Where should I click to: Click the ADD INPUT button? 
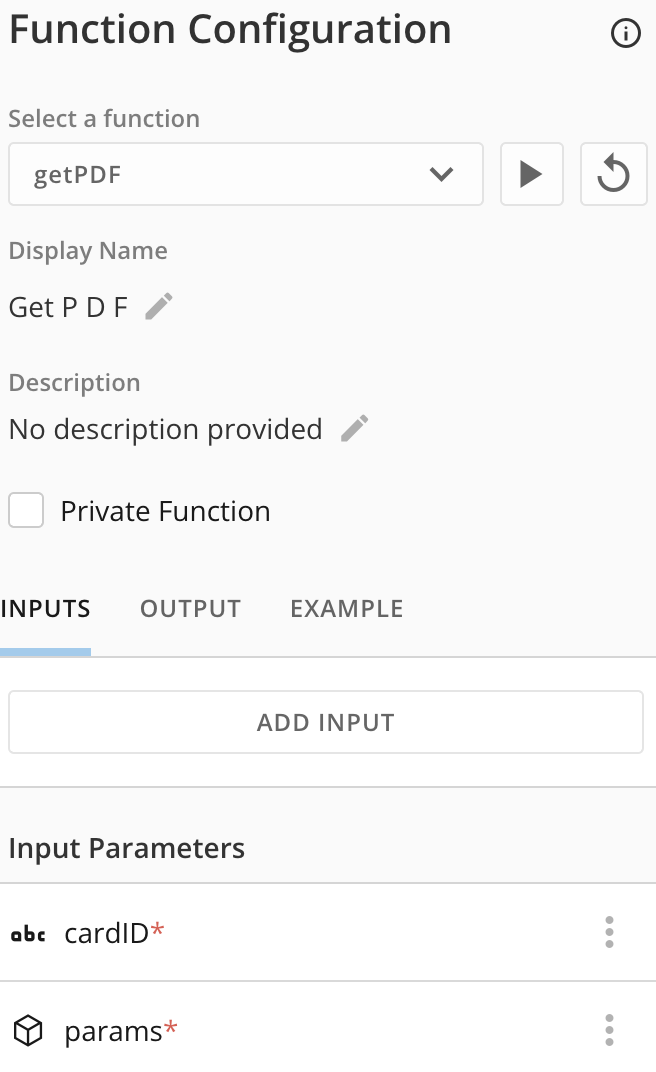coord(326,721)
